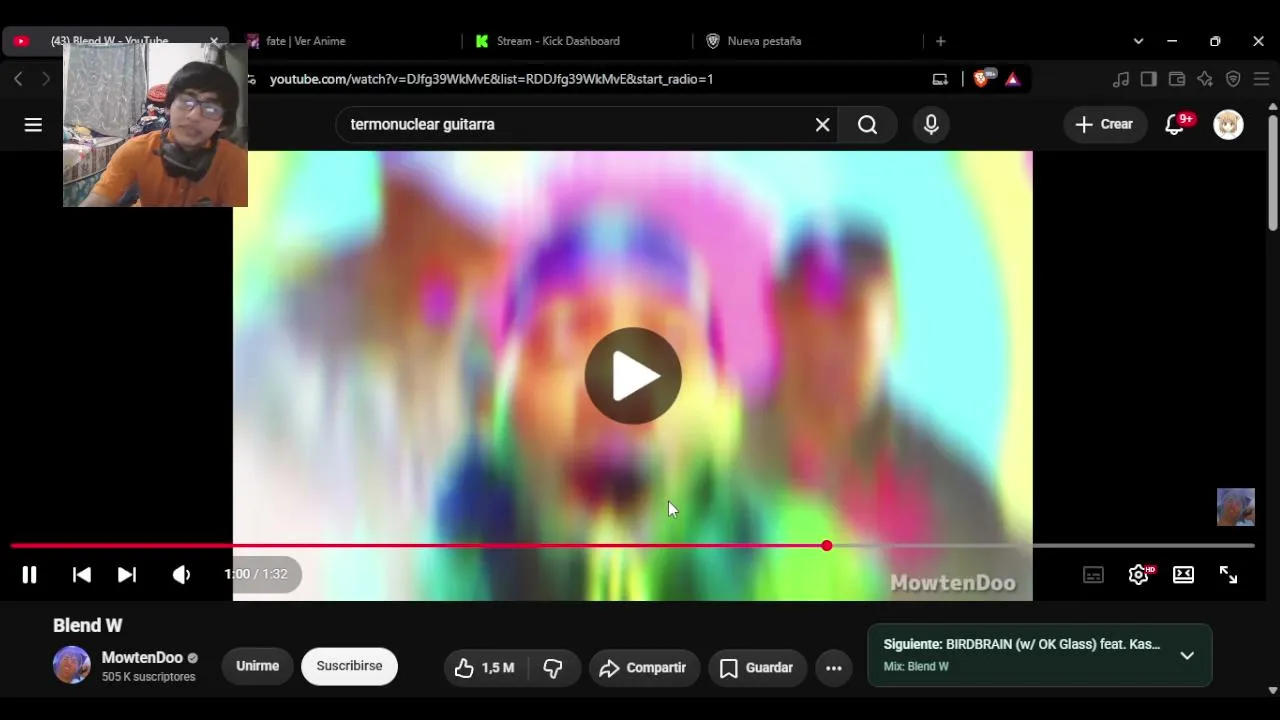Click the Suscribirse button

[349, 666]
